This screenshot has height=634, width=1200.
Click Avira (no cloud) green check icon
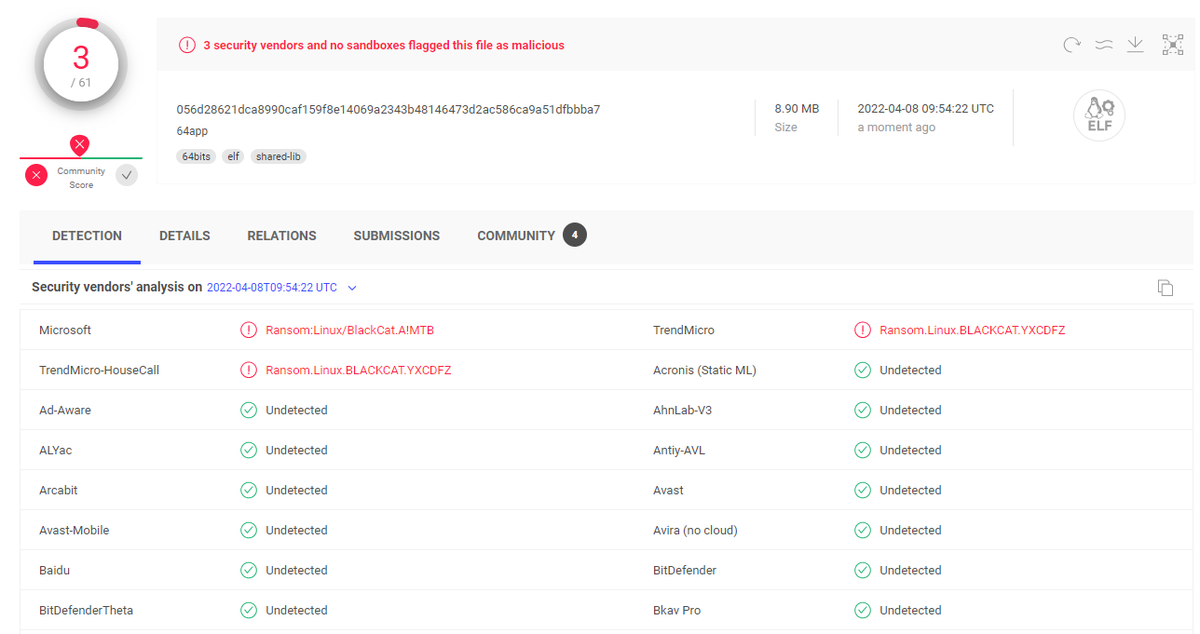click(x=862, y=530)
